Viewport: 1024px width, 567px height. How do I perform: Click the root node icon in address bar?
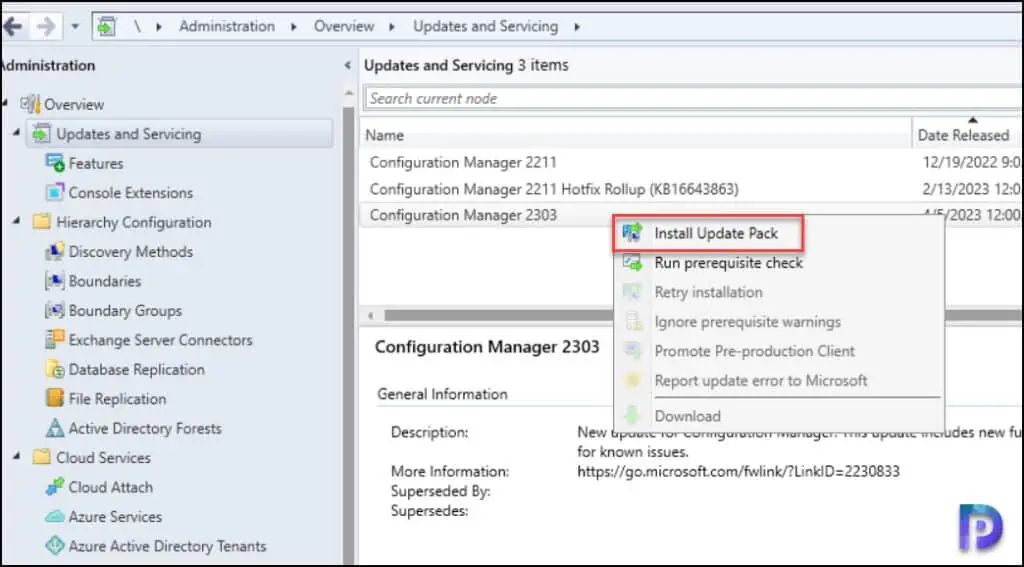pos(106,27)
